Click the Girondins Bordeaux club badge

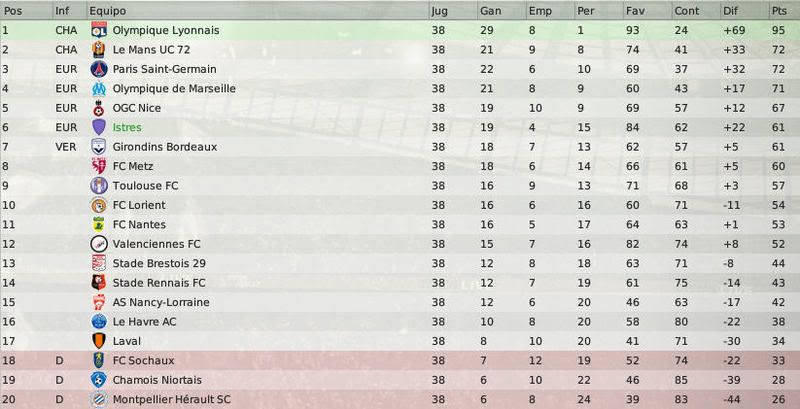pos(98,147)
